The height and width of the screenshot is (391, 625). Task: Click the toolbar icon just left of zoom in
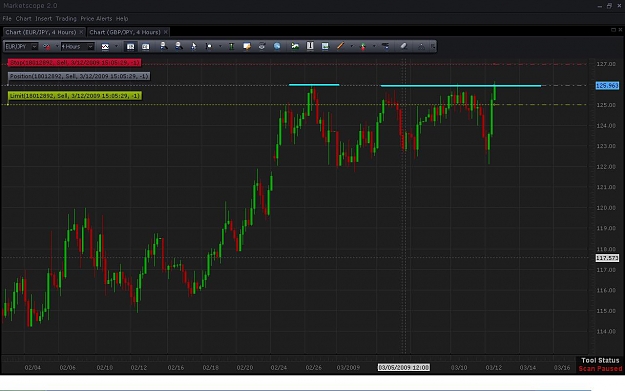(x=145, y=47)
